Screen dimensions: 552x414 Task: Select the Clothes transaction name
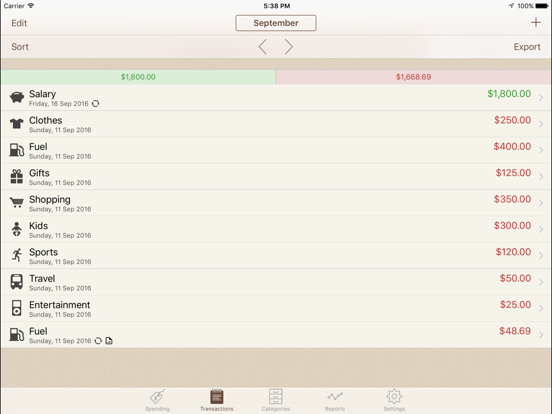[x=45, y=120]
